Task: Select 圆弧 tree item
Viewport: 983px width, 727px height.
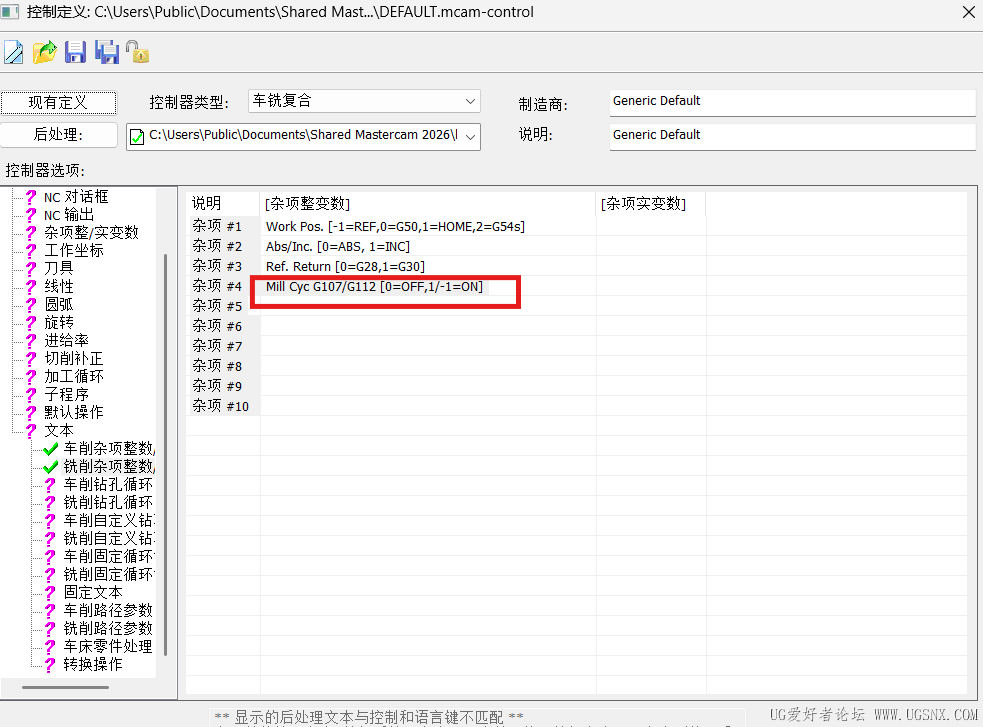Action: click(58, 305)
